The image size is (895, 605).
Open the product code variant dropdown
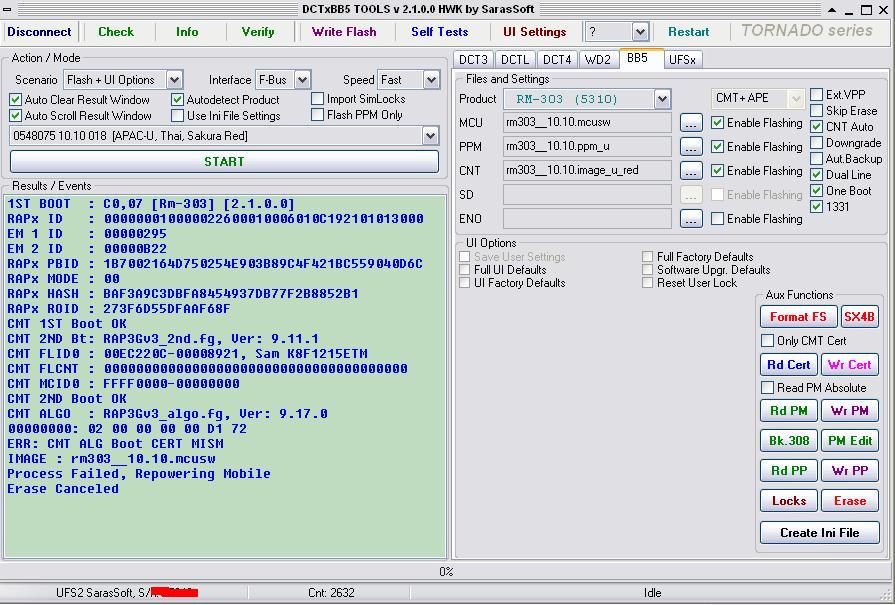coord(430,136)
